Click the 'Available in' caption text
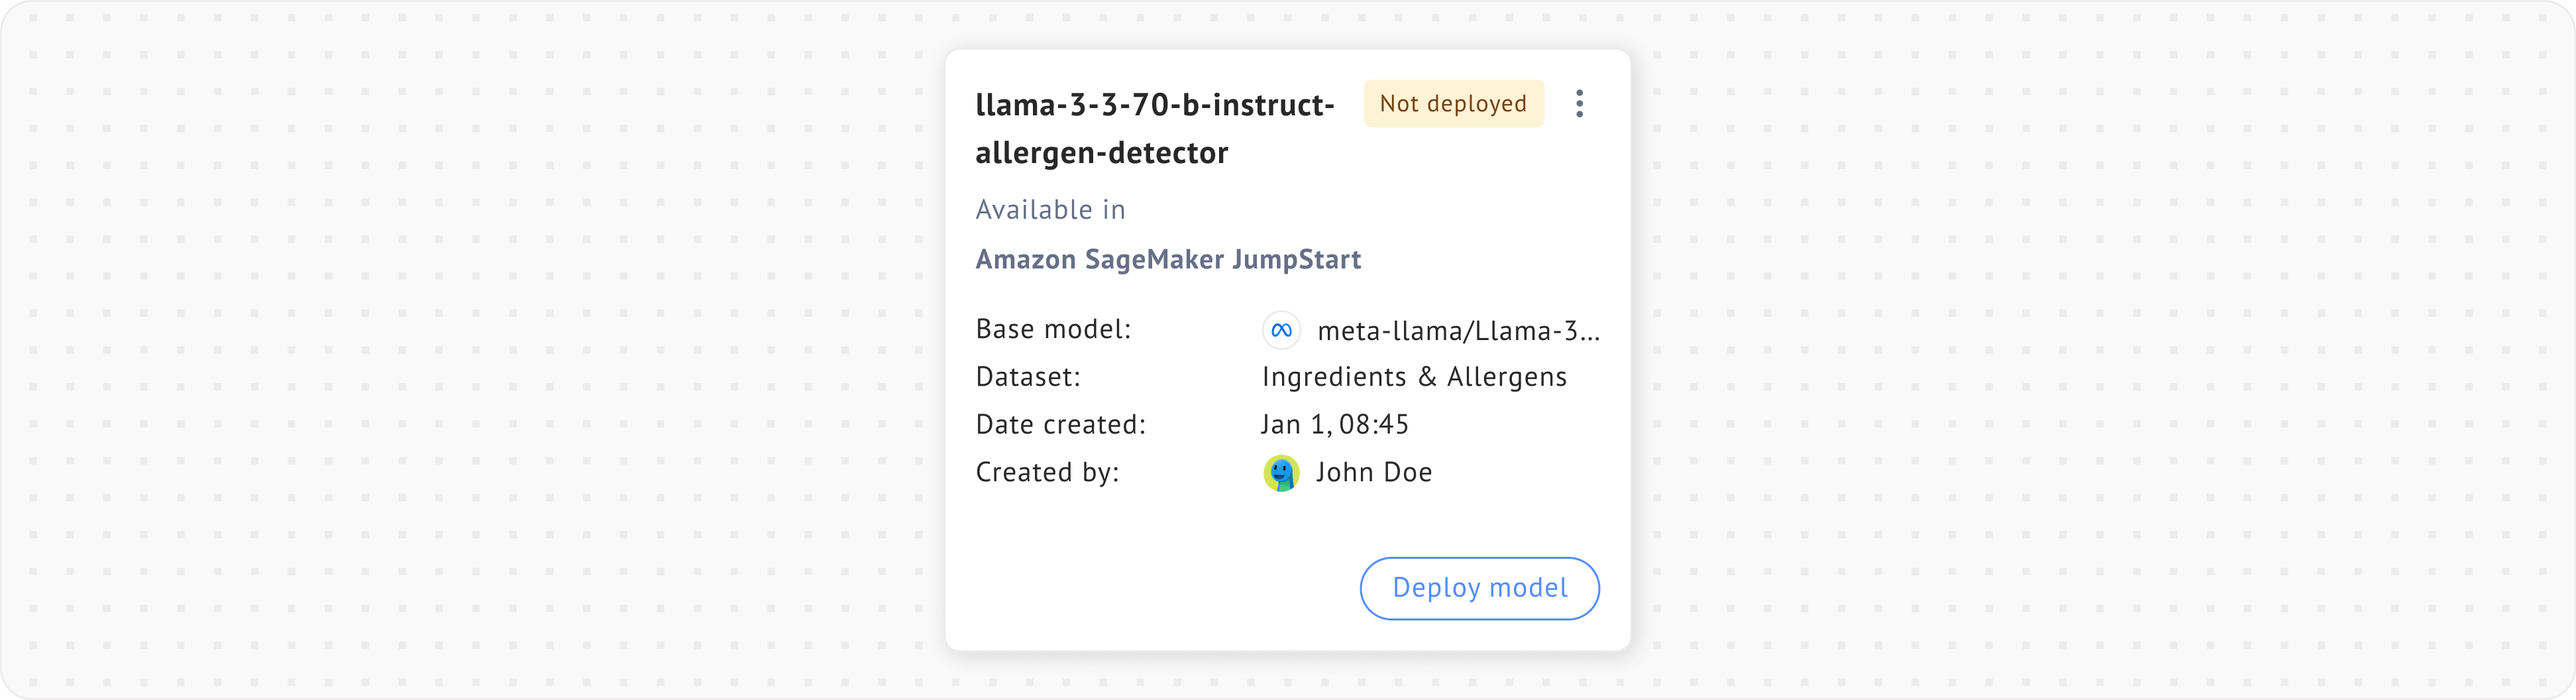Viewport: 2576px width, 700px height. pyautogui.click(x=1050, y=210)
